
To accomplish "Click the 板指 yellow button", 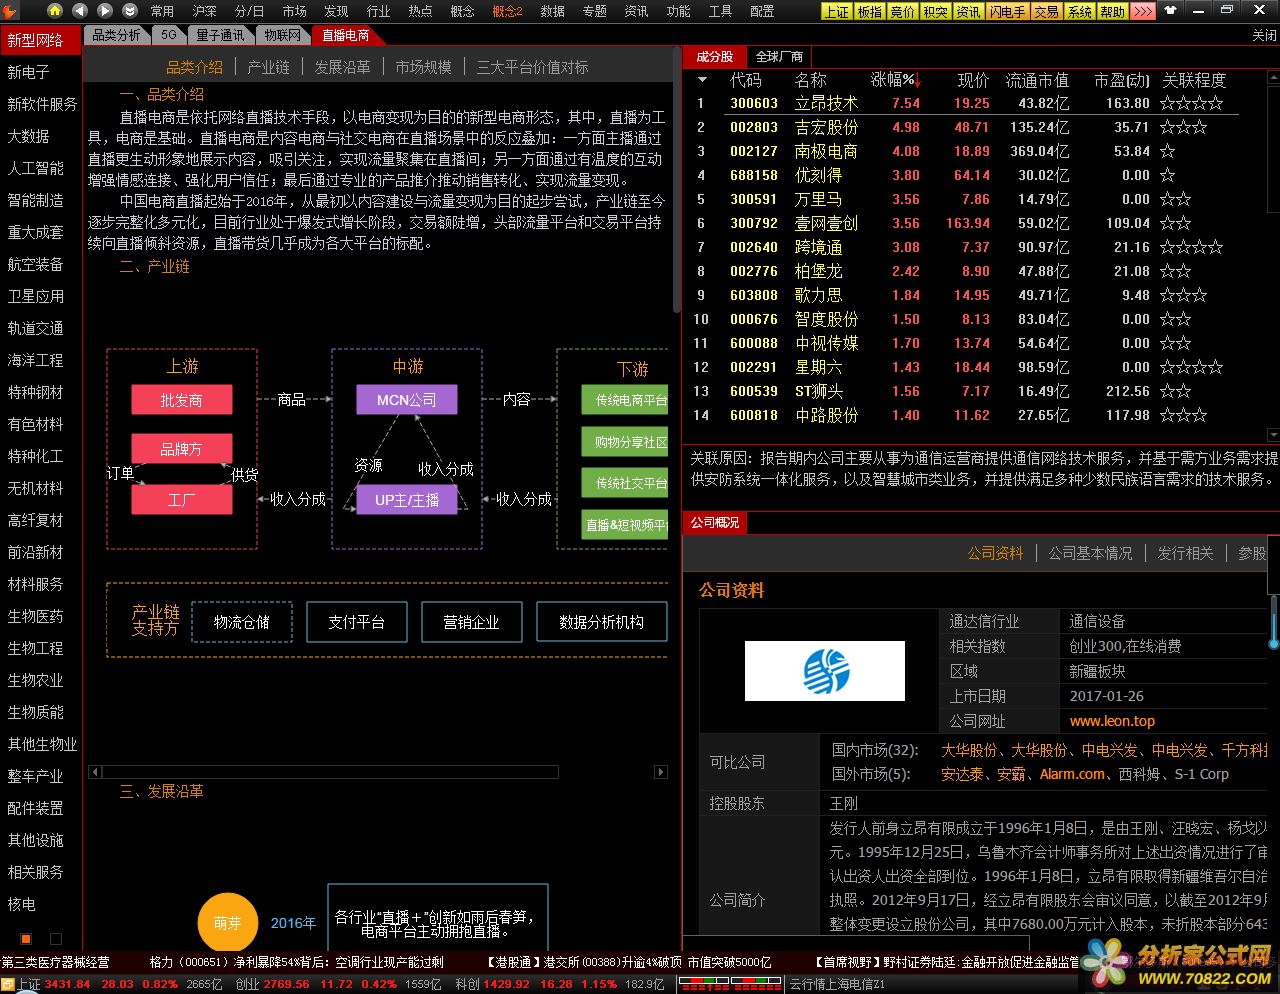I will [870, 12].
